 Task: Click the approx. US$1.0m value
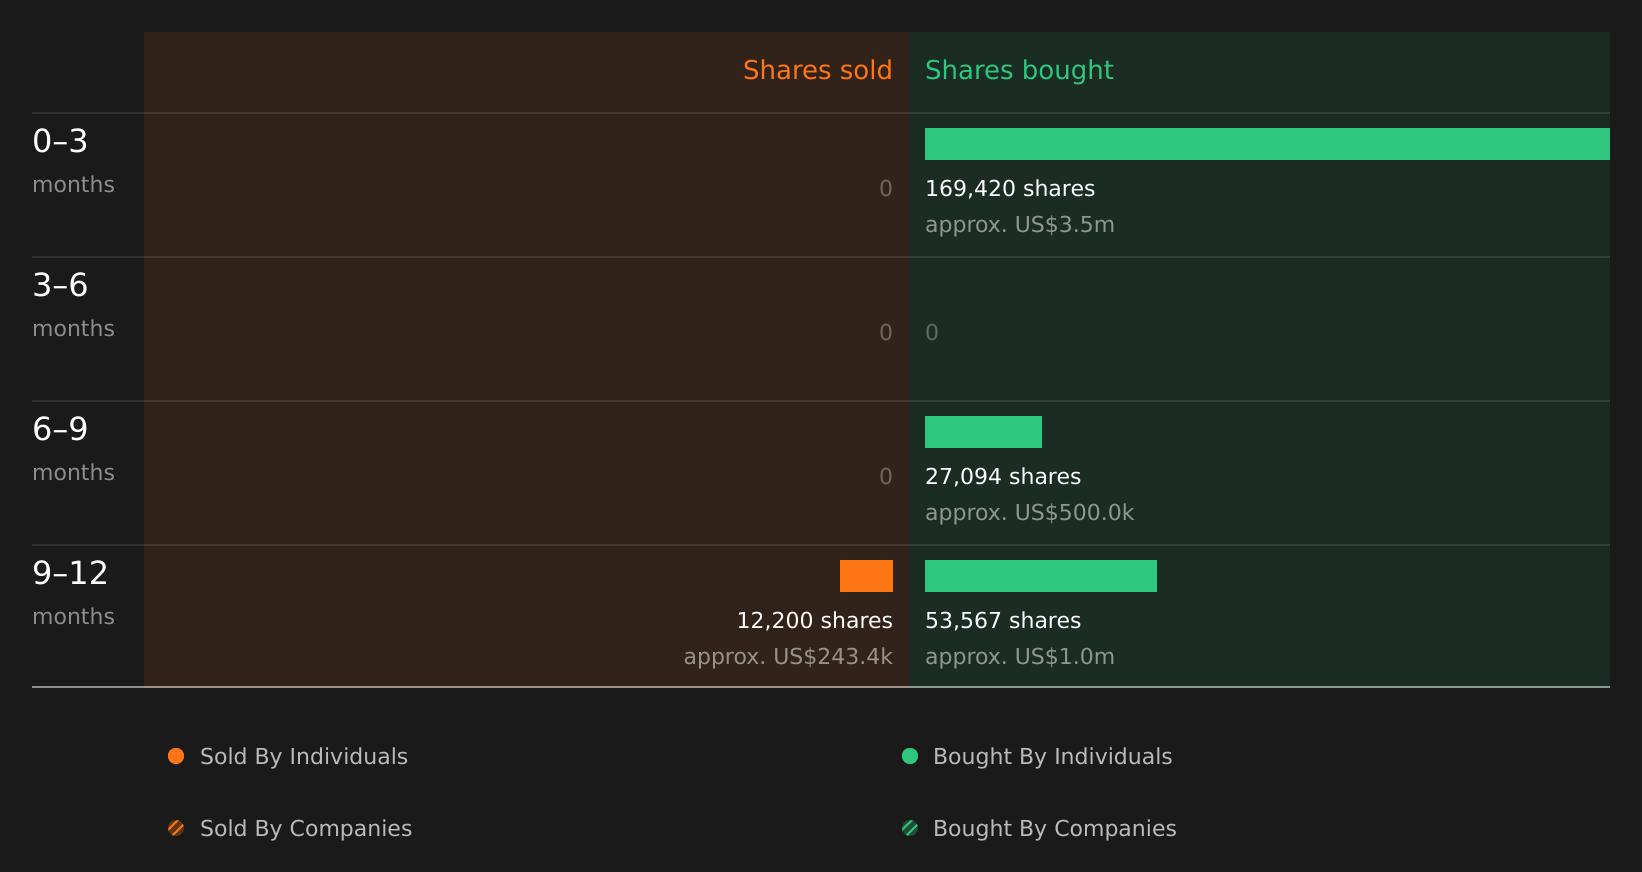1020,656
